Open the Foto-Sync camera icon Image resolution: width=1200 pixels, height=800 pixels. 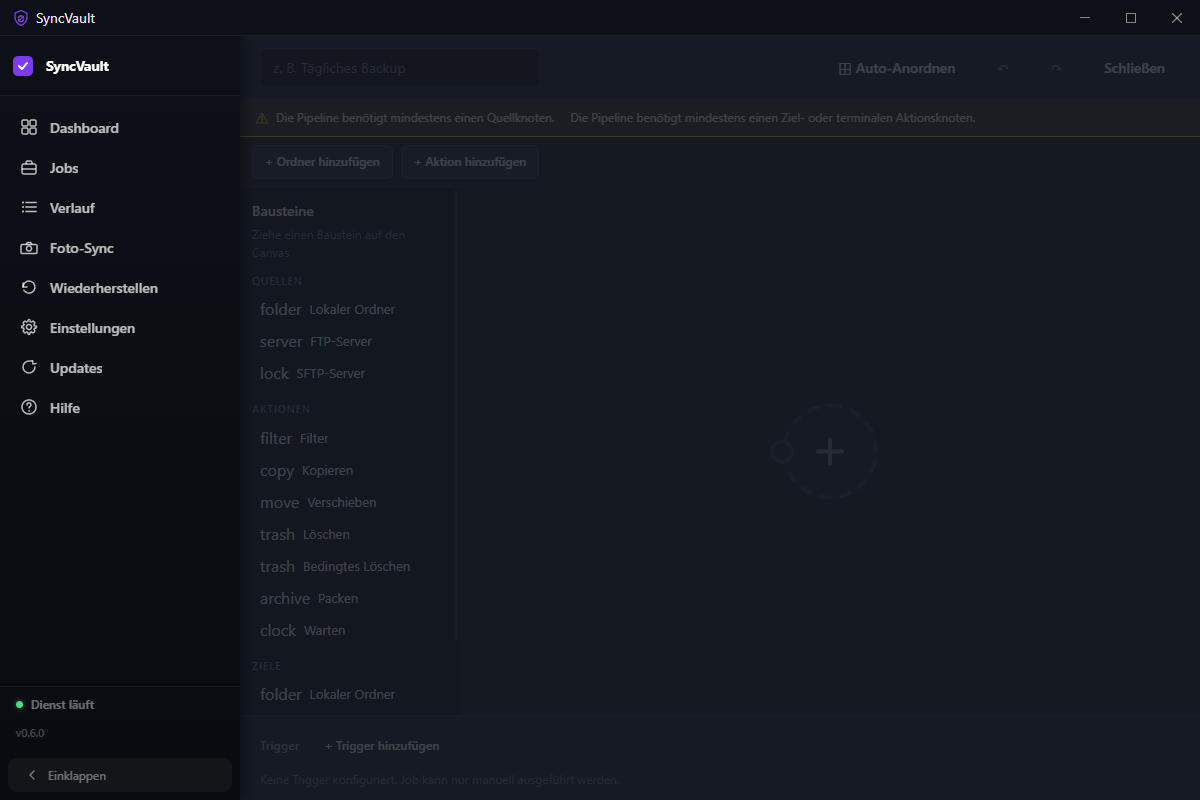pyautogui.click(x=29, y=248)
